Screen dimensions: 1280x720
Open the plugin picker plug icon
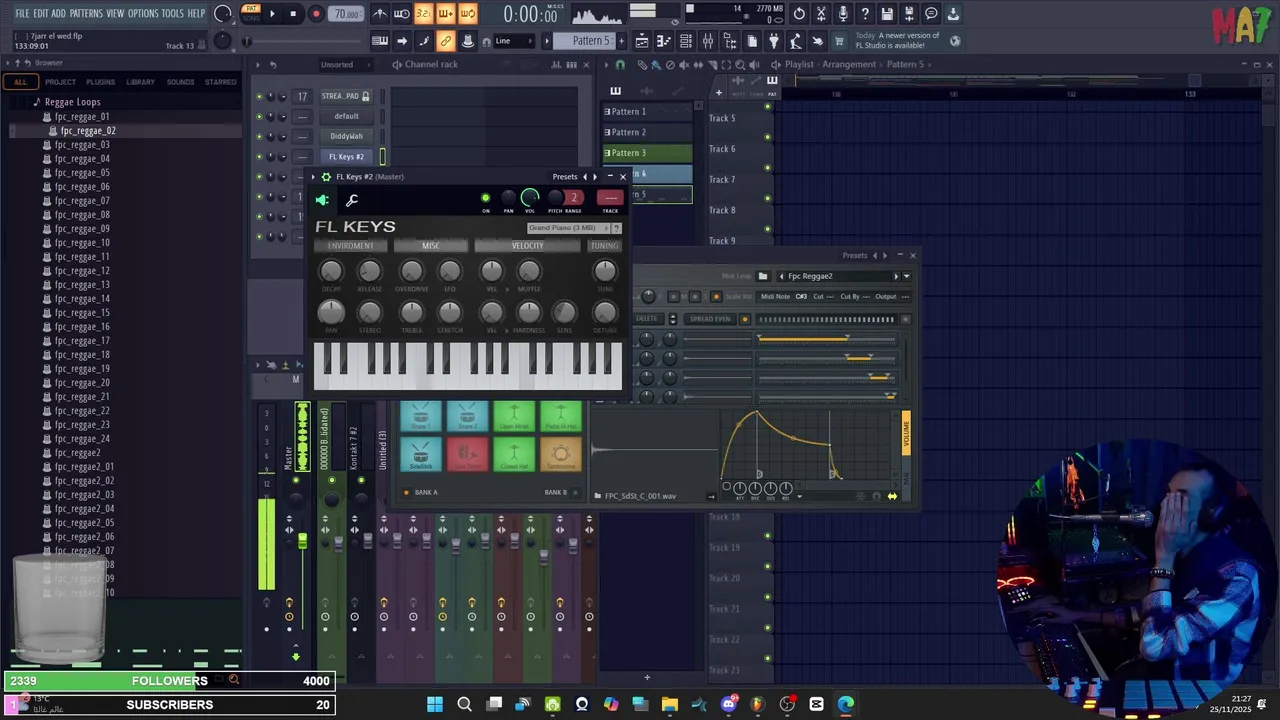click(774, 41)
